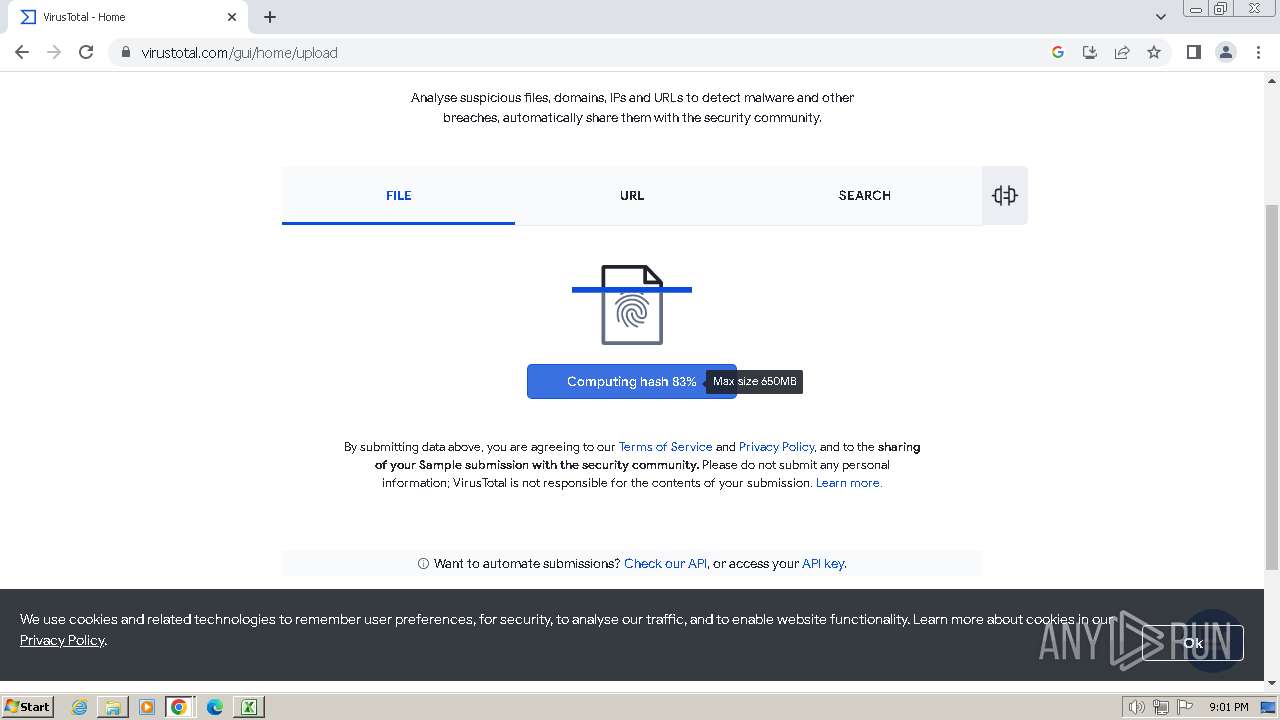This screenshot has width=1280, height=720.
Task: Open Windows Media Player taskbar icon
Action: 147,707
